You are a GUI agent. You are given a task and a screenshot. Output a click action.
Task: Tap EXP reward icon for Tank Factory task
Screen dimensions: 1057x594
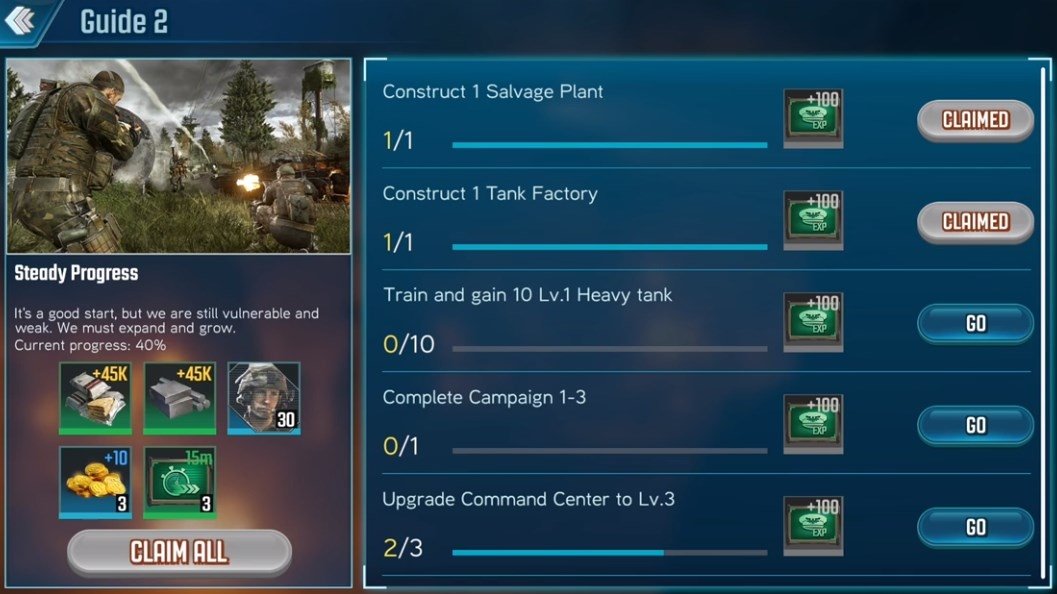click(813, 220)
